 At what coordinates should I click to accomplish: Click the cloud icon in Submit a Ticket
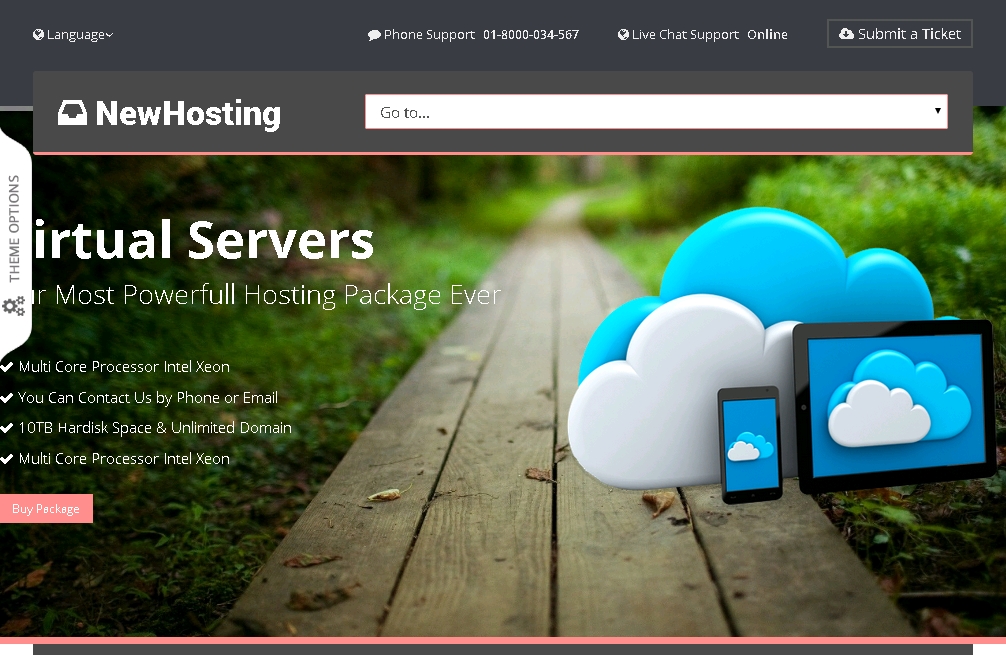[846, 34]
